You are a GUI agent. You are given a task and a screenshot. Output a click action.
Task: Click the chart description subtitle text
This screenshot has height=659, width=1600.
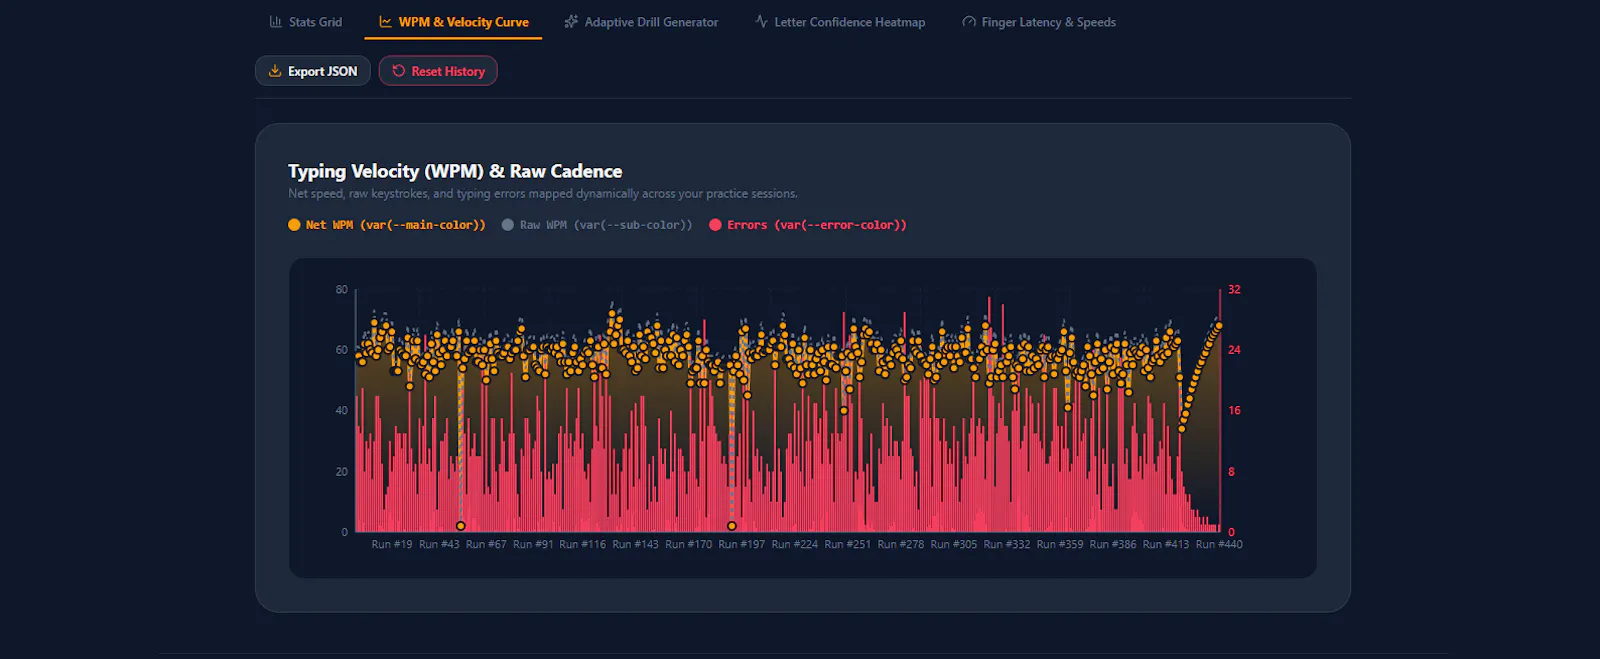tap(543, 194)
